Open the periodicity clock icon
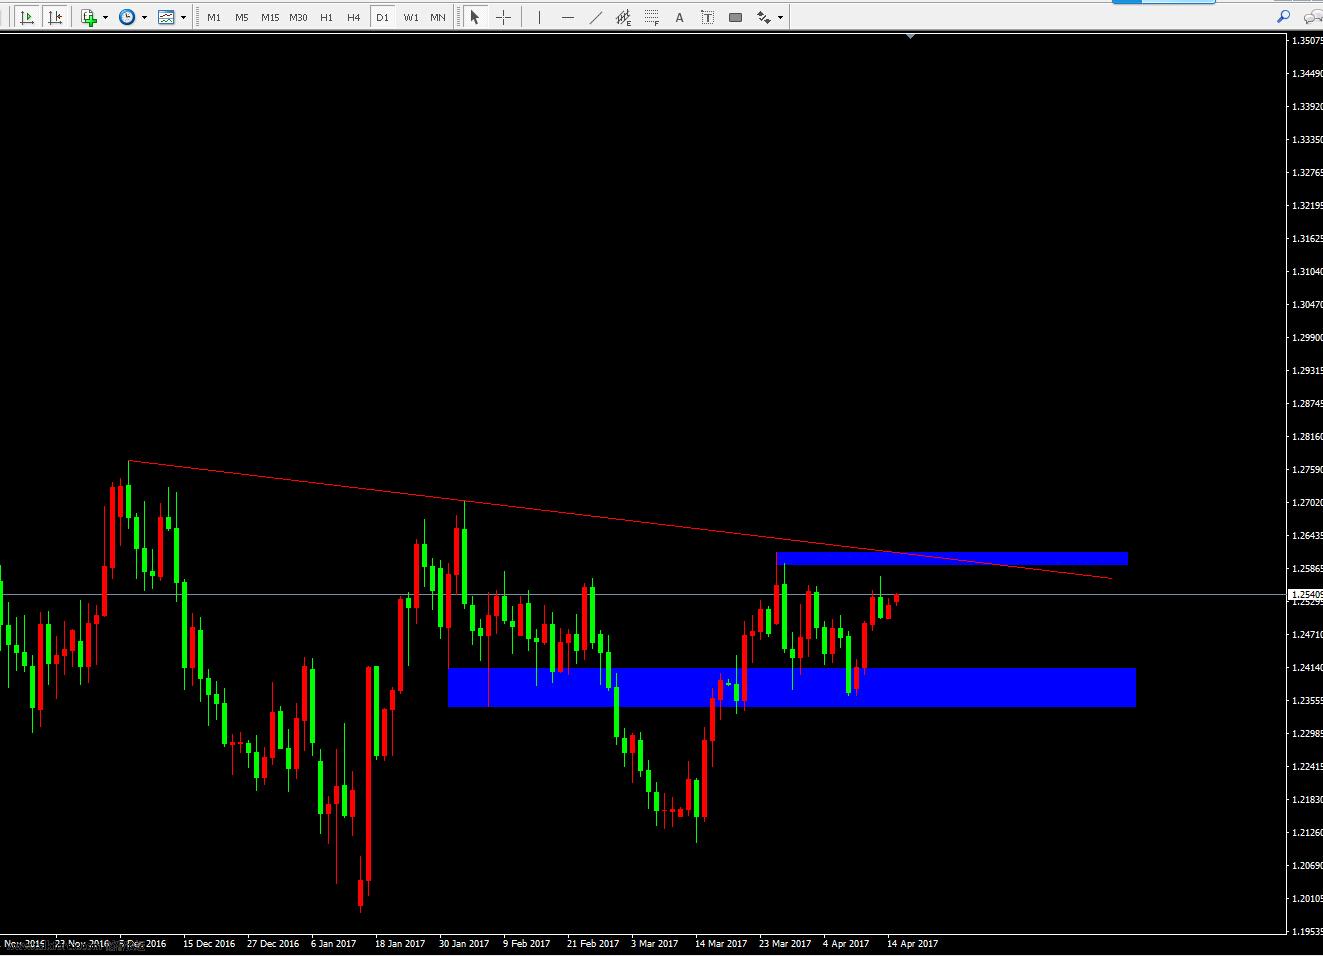The height and width of the screenshot is (956, 1323). pyautogui.click(x=127, y=17)
